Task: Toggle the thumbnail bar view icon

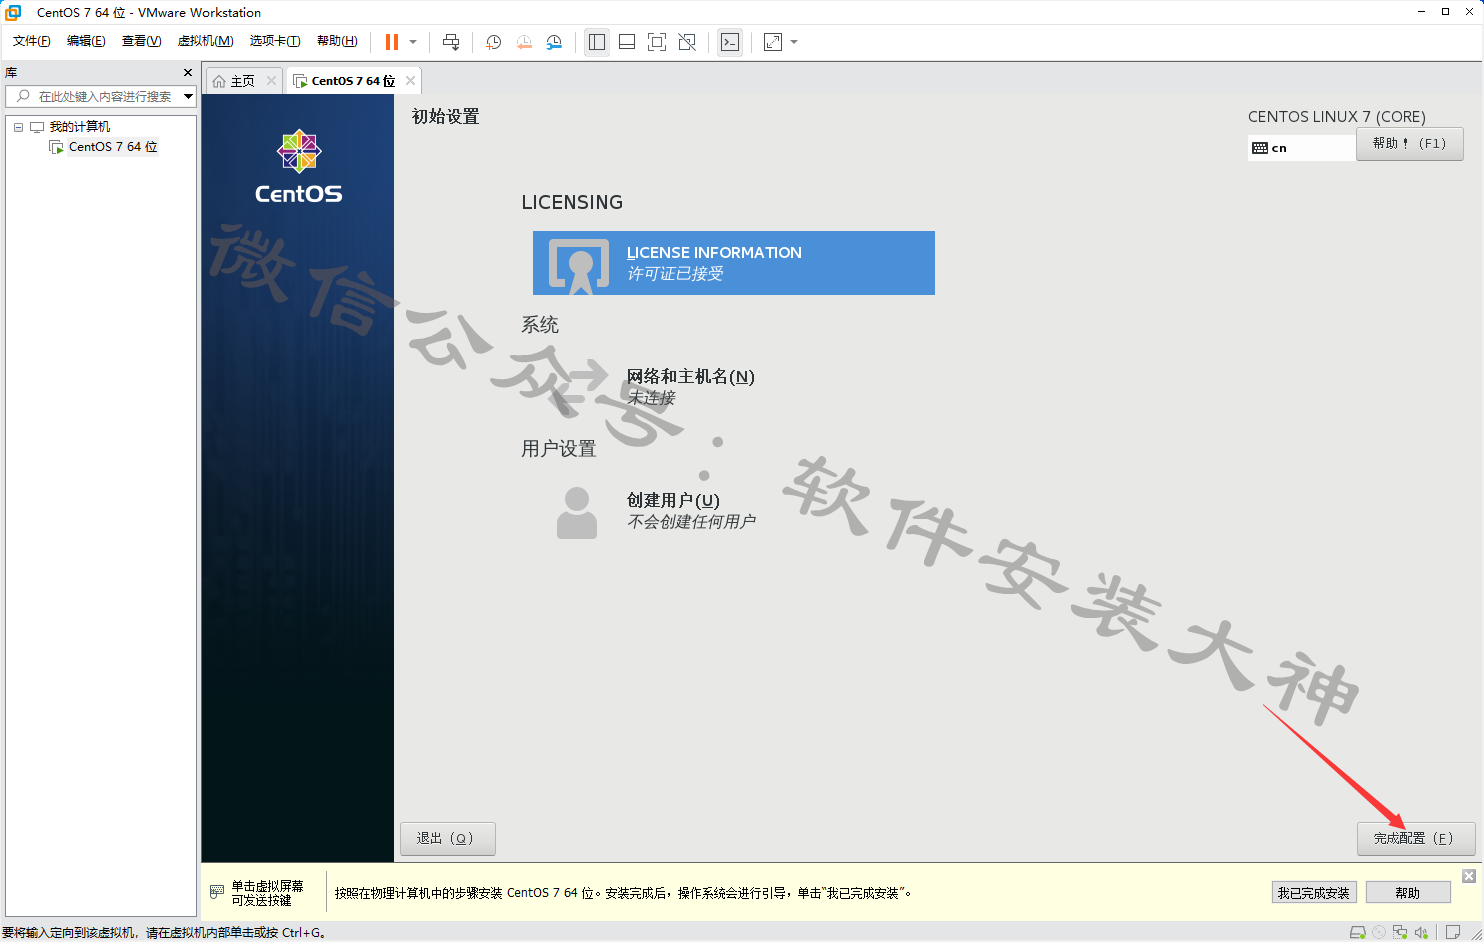Action: tap(627, 42)
